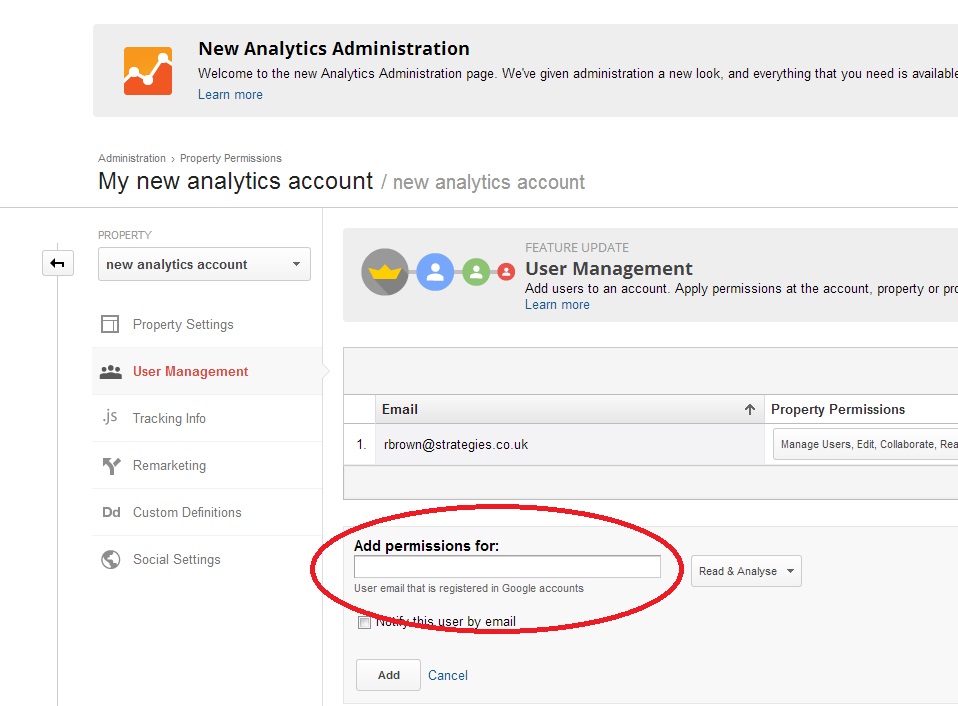This screenshot has width=958, height=706.
Task: Toggle the Notify this user by email checkbox
Action: tap(364, 622)
